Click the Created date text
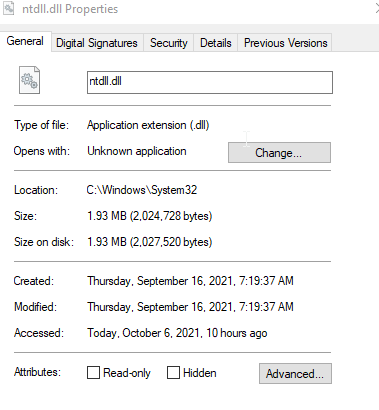379x410 pixels. click(x=190, y=281)
